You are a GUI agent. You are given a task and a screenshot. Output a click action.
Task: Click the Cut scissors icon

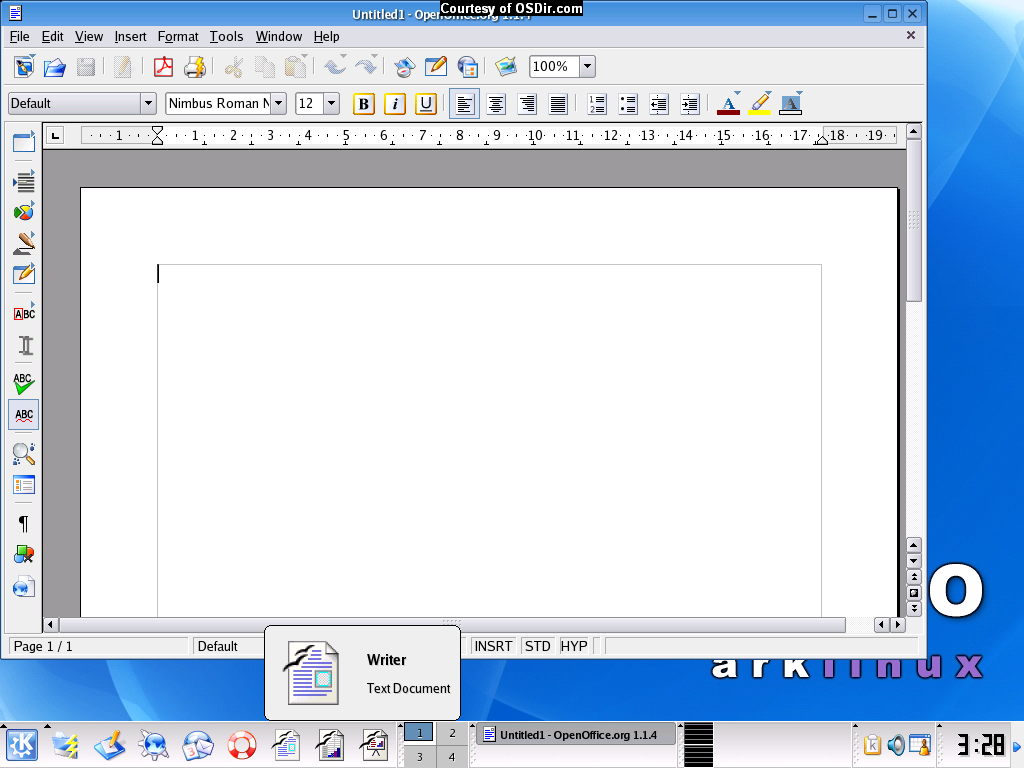coord(233,67)
